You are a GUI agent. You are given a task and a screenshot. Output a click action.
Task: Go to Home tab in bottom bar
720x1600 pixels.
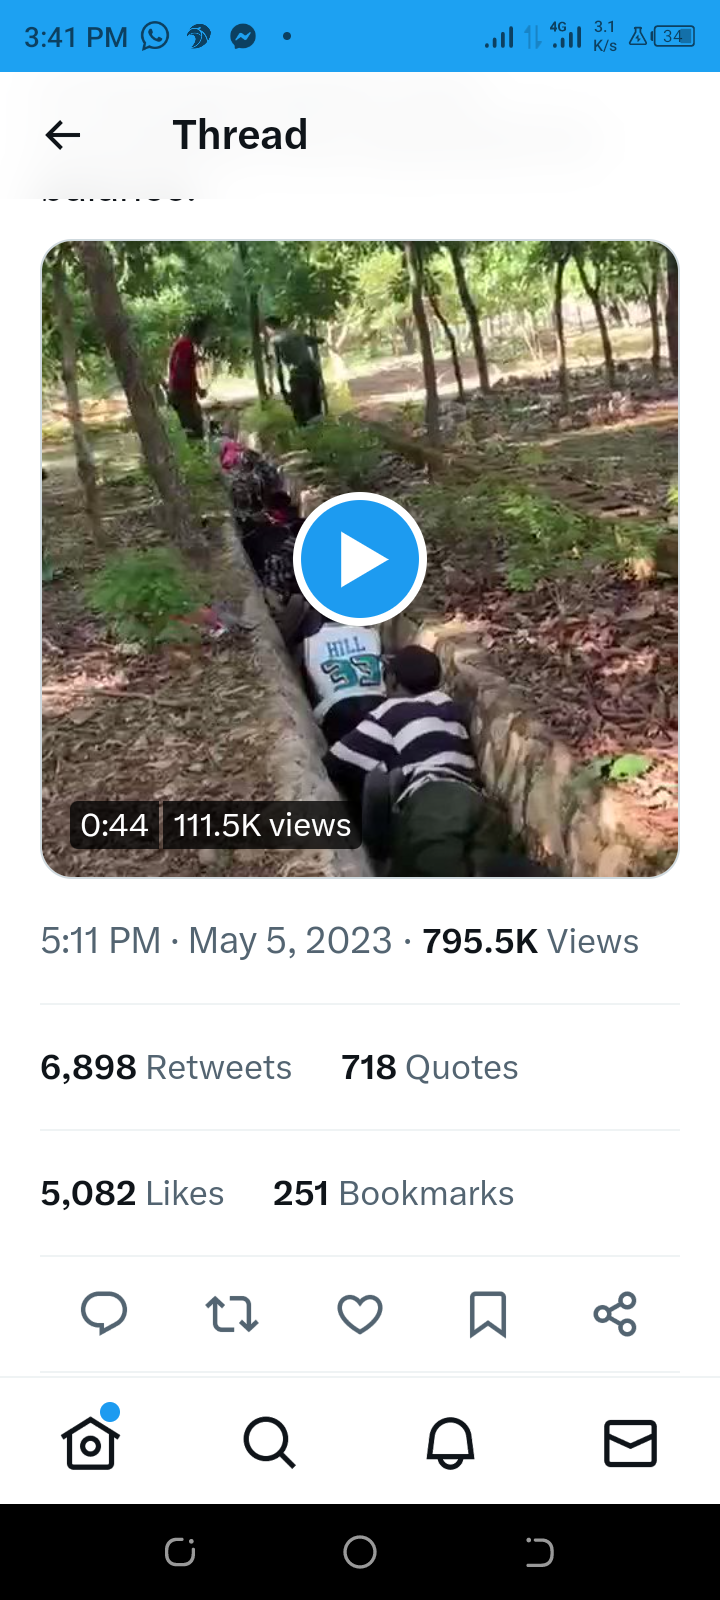pyautogui.click(x=90, y=1442)
